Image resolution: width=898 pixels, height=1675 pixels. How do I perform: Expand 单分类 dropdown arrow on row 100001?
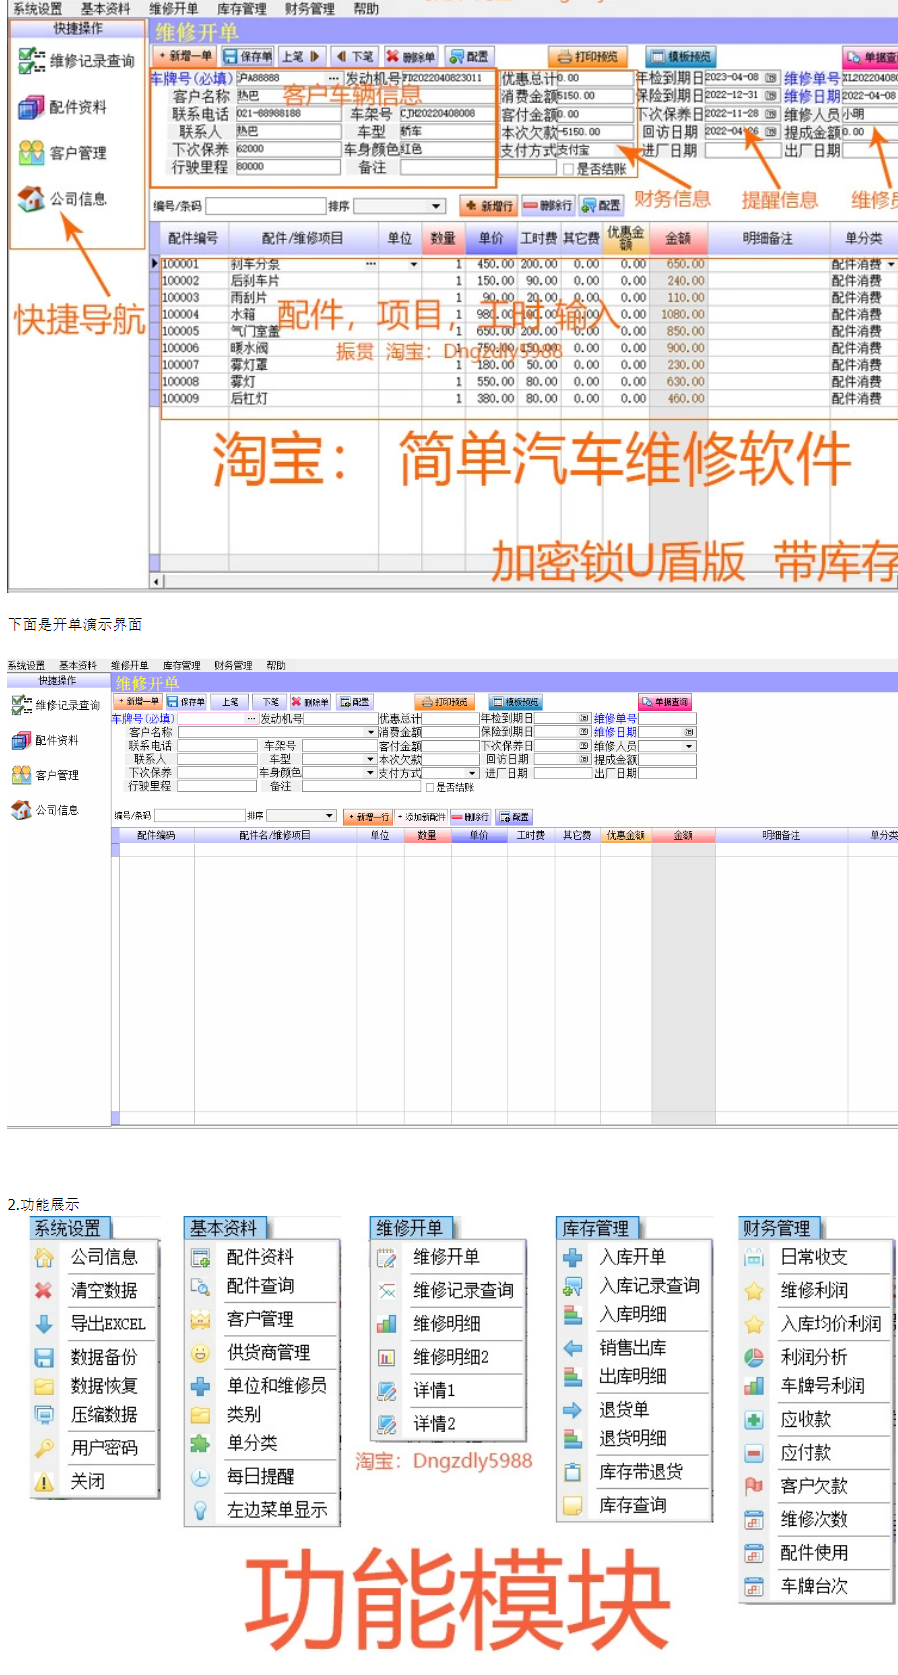coord(891,264)
